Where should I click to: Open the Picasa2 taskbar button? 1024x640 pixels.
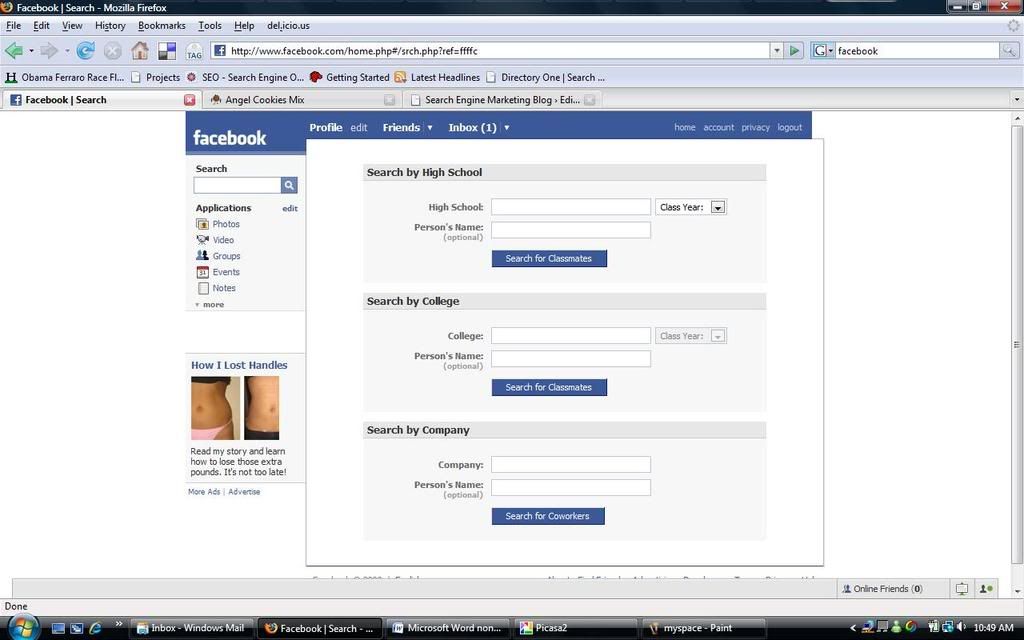575,628
